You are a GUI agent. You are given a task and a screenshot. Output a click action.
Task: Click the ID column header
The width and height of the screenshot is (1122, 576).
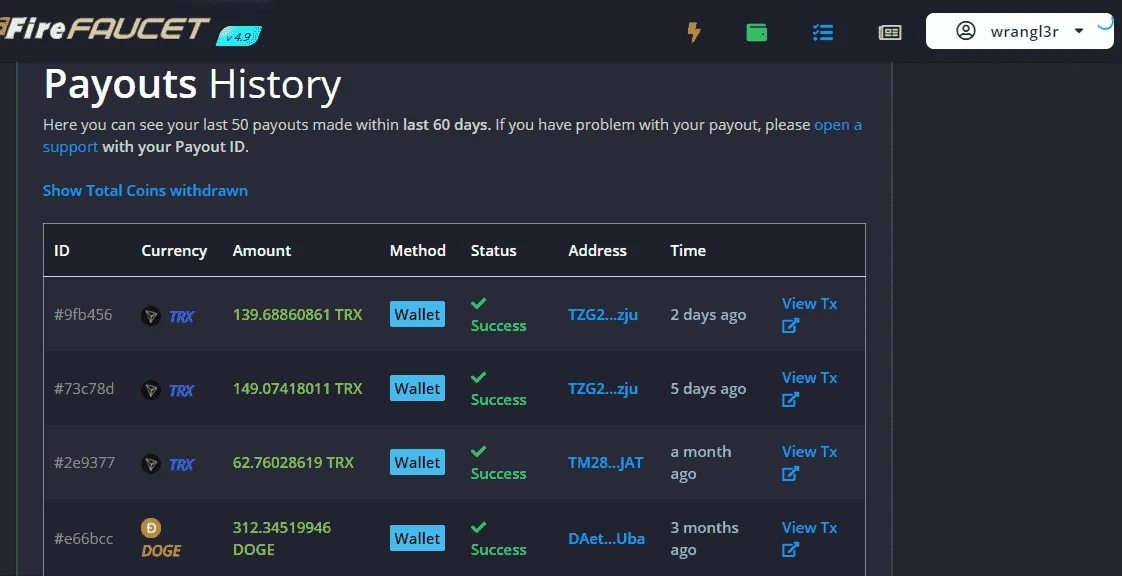pos(62,250)
